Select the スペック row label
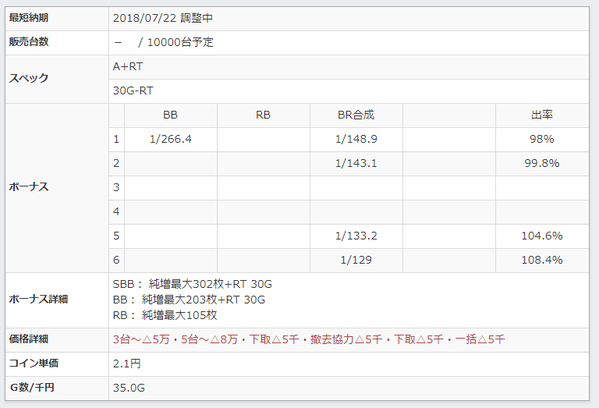The height and width of the screenshot is (408, 599). tap(29, 78)
